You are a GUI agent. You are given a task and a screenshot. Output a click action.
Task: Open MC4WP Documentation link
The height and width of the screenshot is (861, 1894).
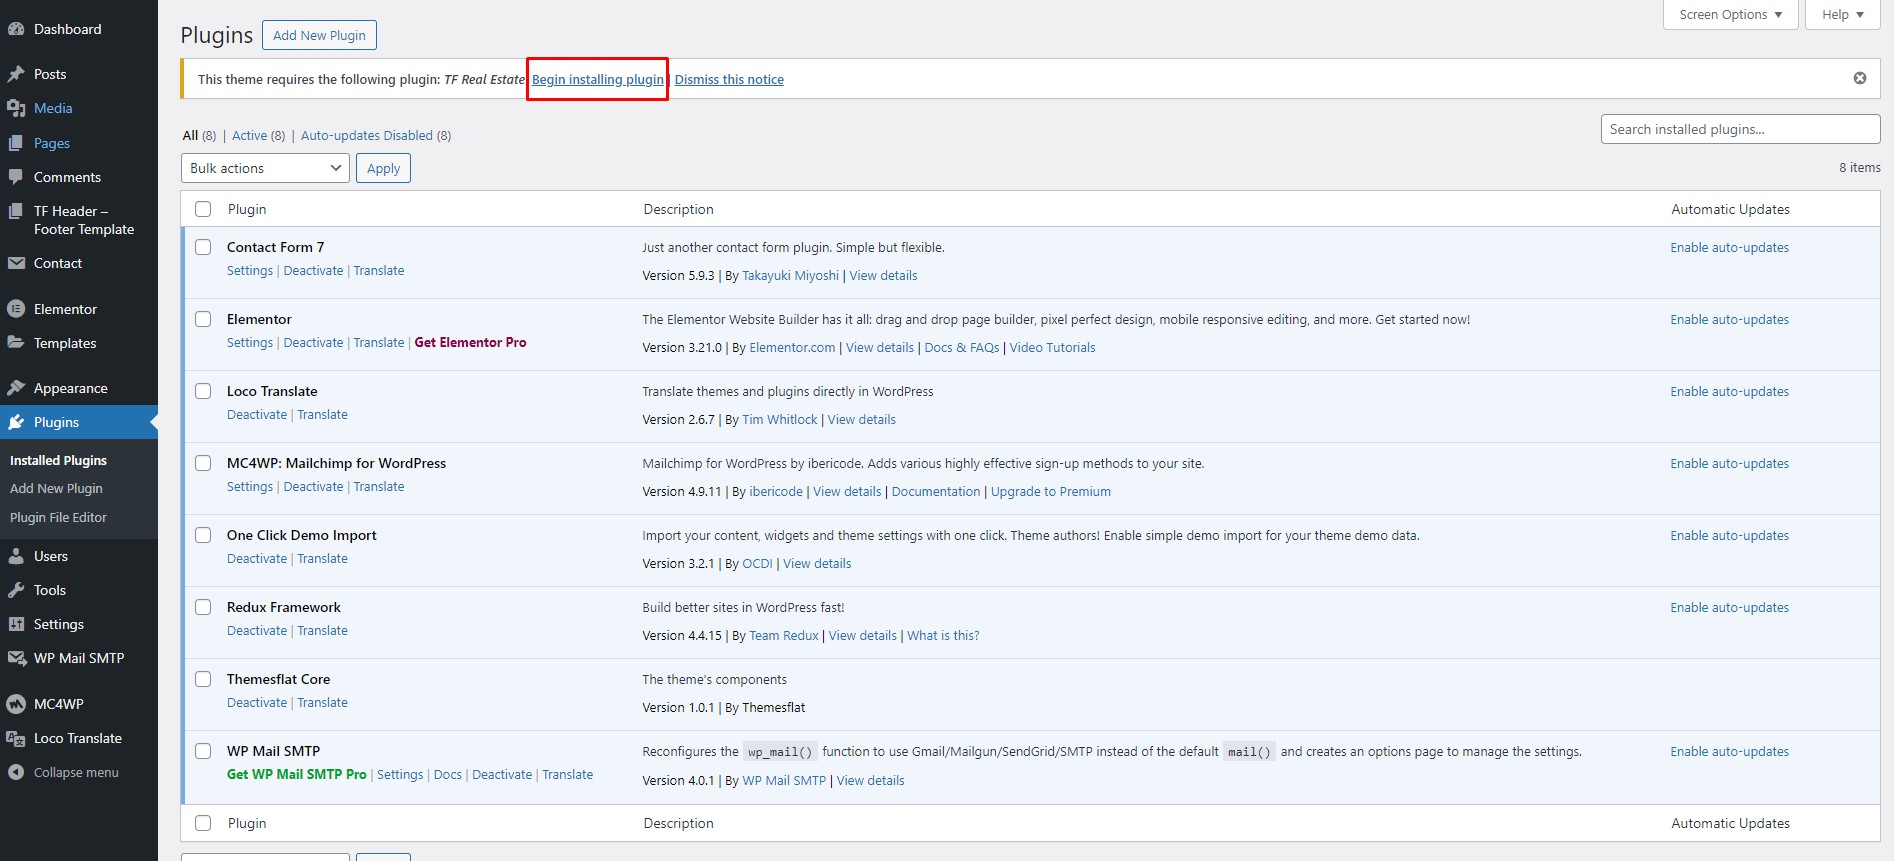point(936,492)
